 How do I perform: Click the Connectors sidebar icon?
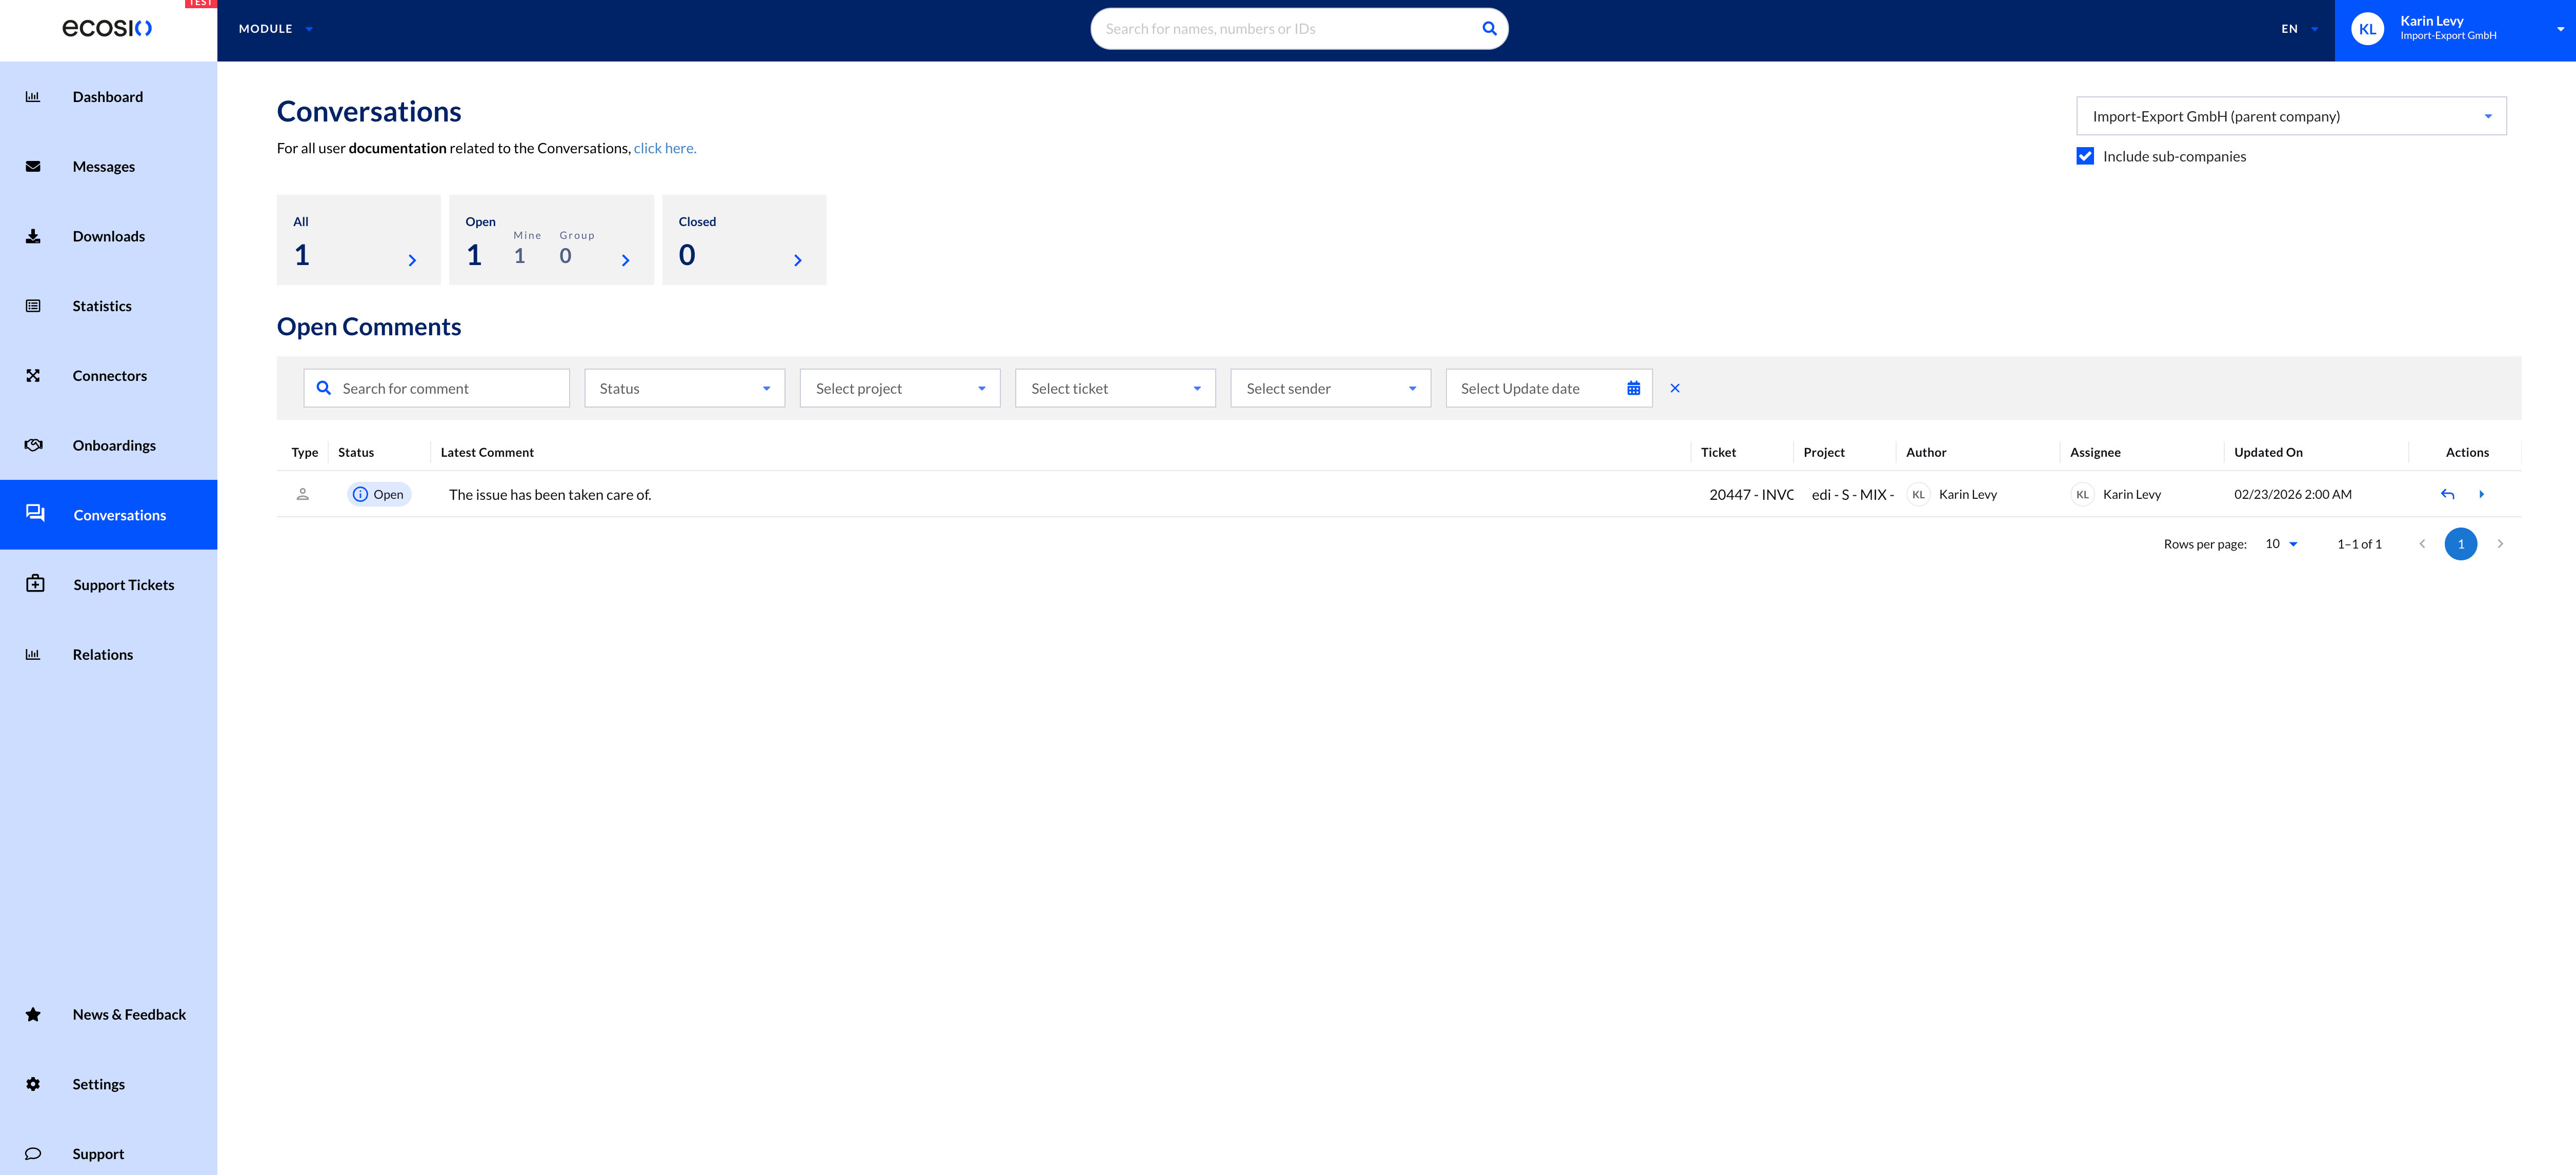click(x=33, y=376)
